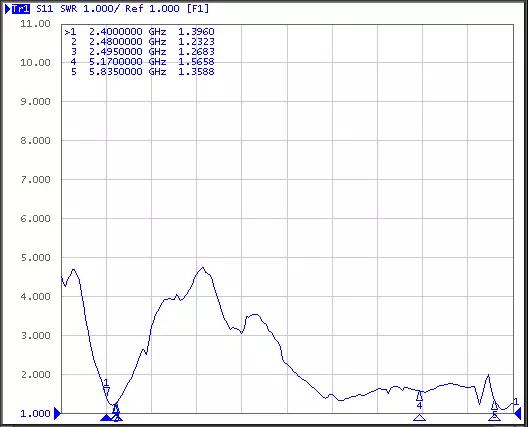This screenshot has width=528, height=427.
Task: Click the [F1] fixture indicator
Action: [x=198, y=9]
